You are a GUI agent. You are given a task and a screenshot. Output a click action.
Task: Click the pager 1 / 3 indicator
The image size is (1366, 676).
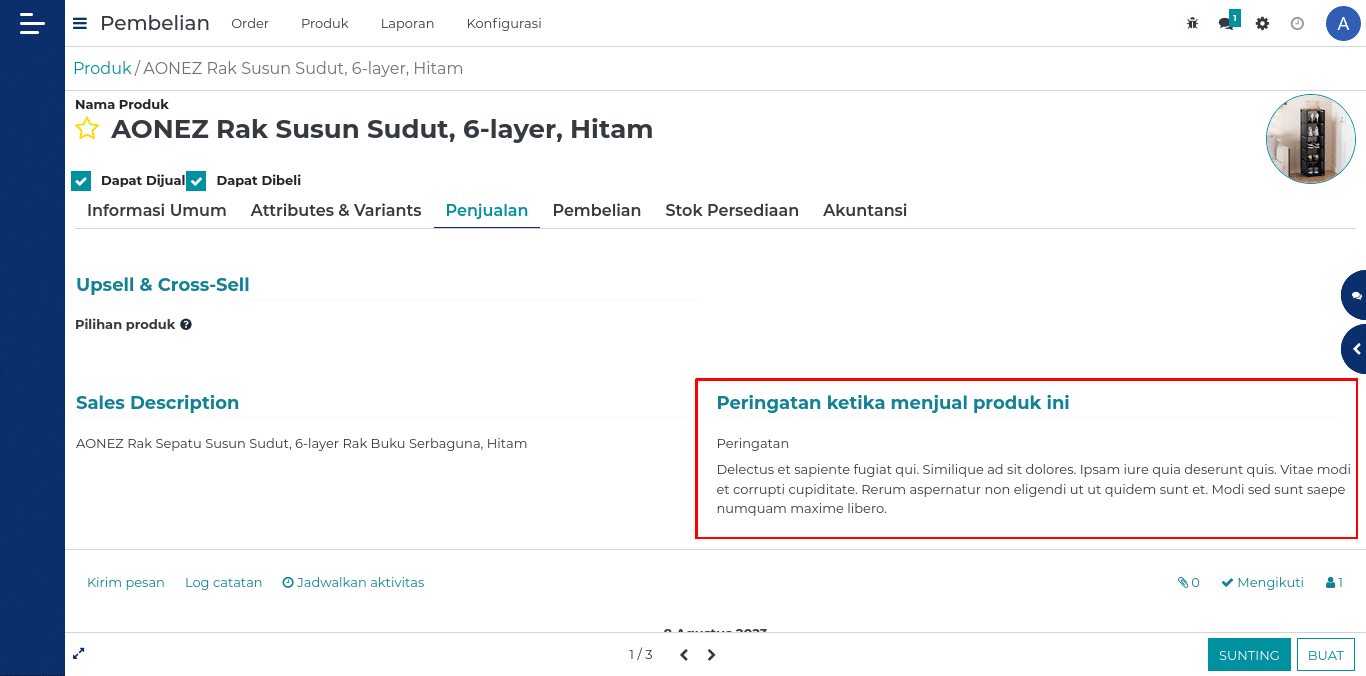pos(641,655)
